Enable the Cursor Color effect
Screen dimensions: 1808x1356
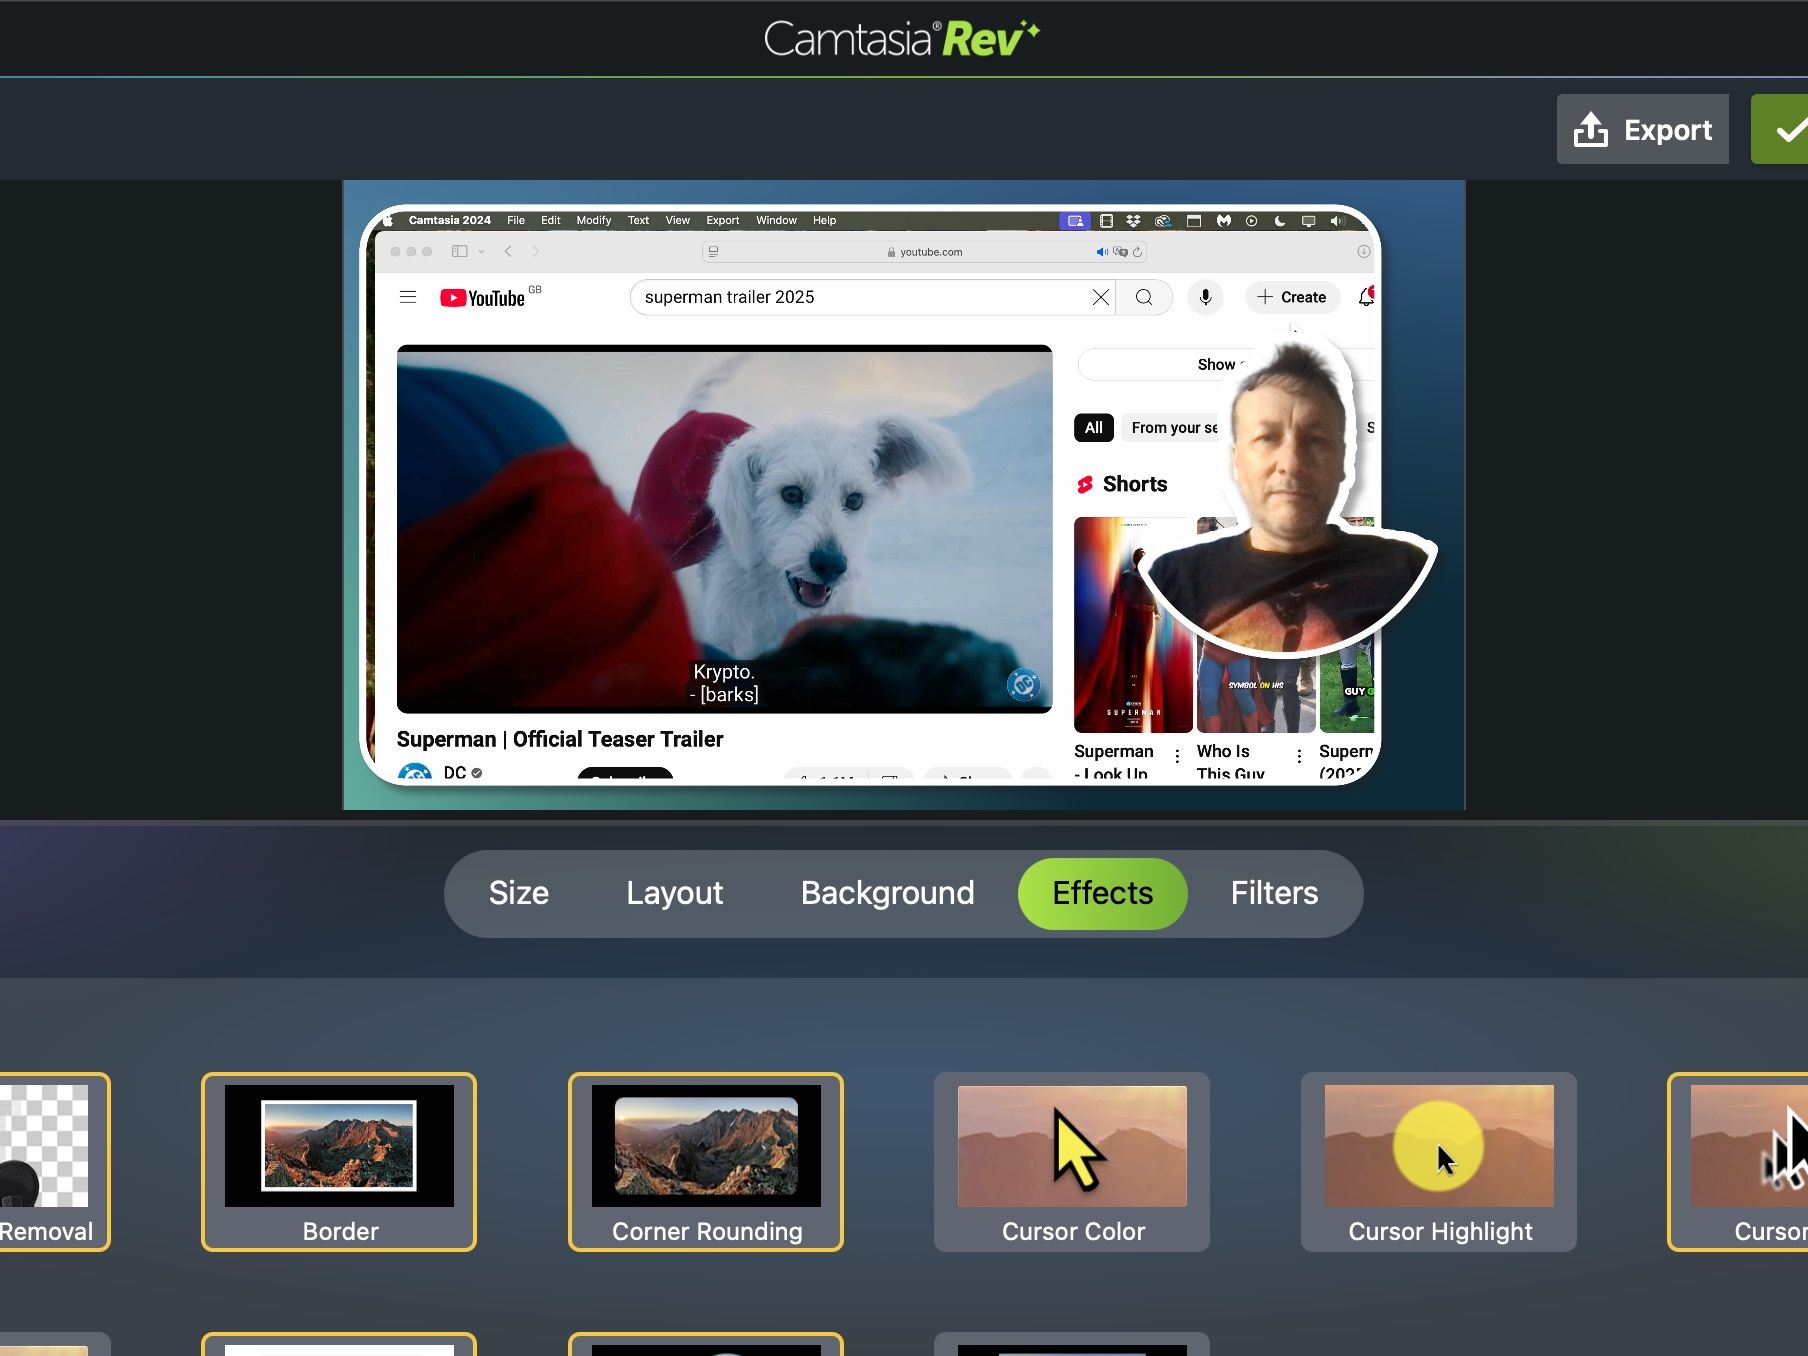1072,1162
